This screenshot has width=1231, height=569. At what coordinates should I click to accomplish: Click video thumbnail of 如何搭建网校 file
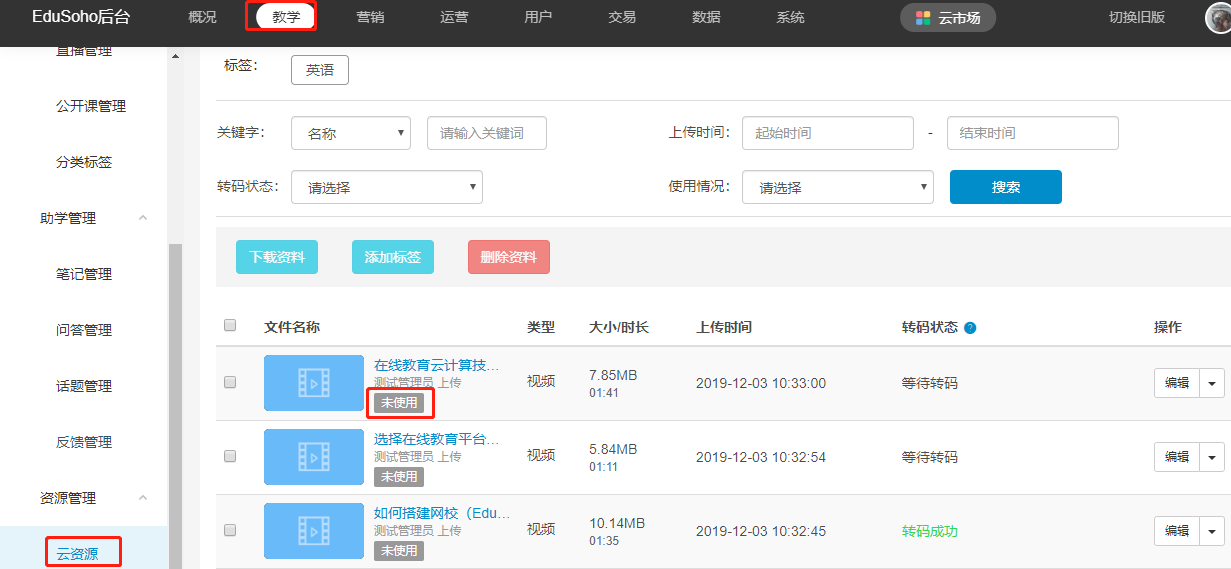pos(314,531)
